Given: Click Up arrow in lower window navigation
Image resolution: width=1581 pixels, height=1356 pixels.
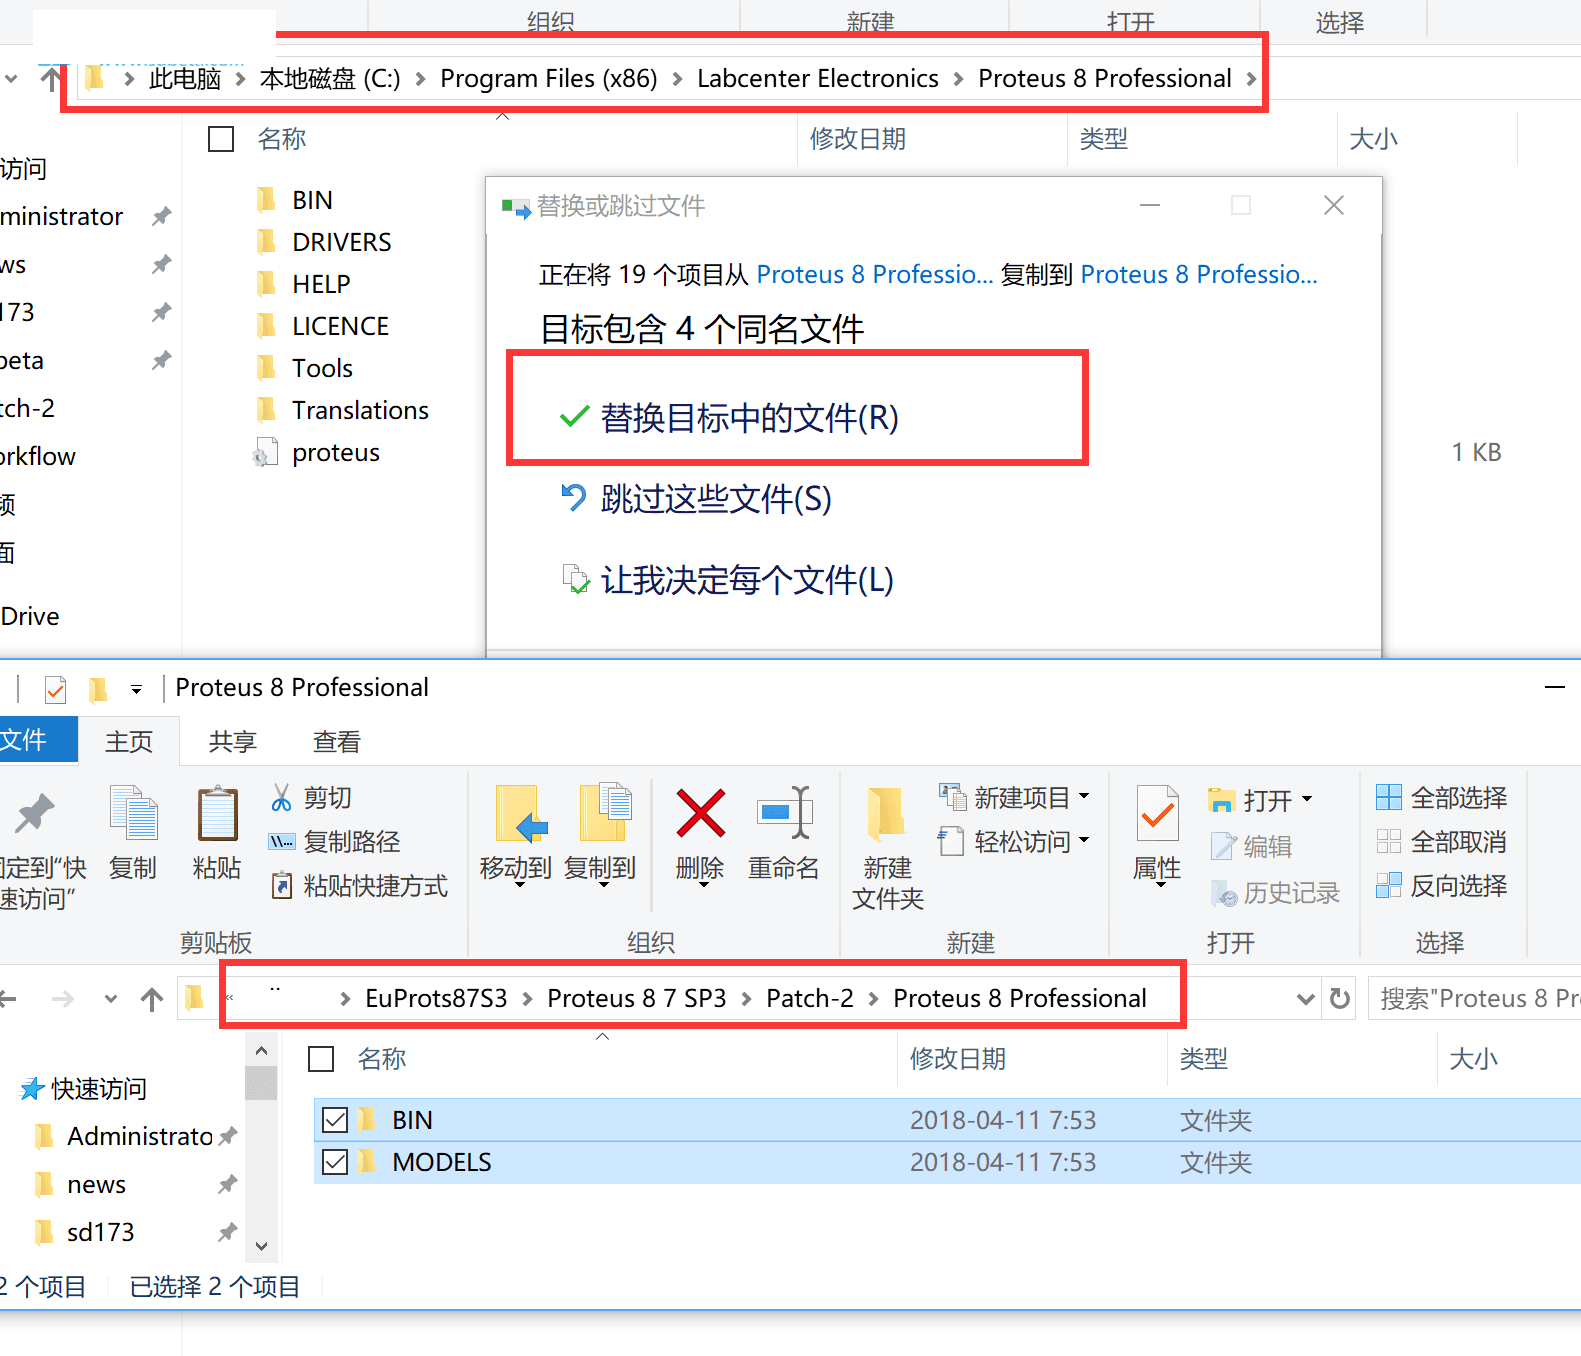Looking at the screenshot, I should click(x=152, y=998).
